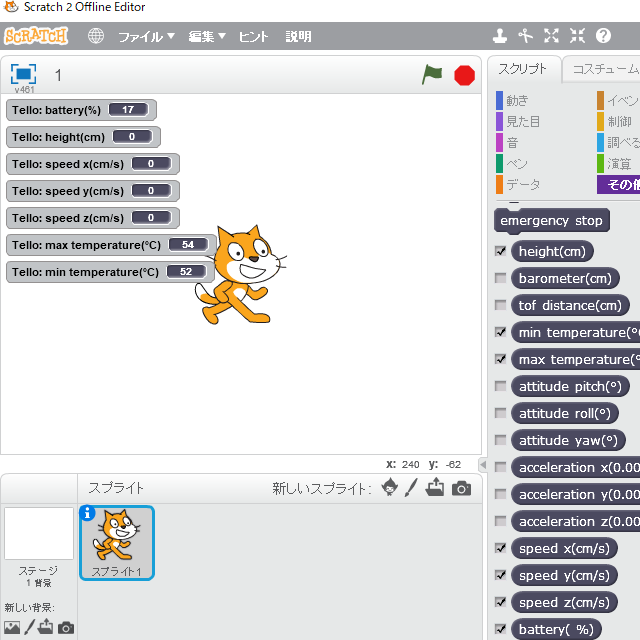The height and width of the screenshot is (640, 640).
Task: Select the 調べる block category
Action: click(x=618, y=143)
